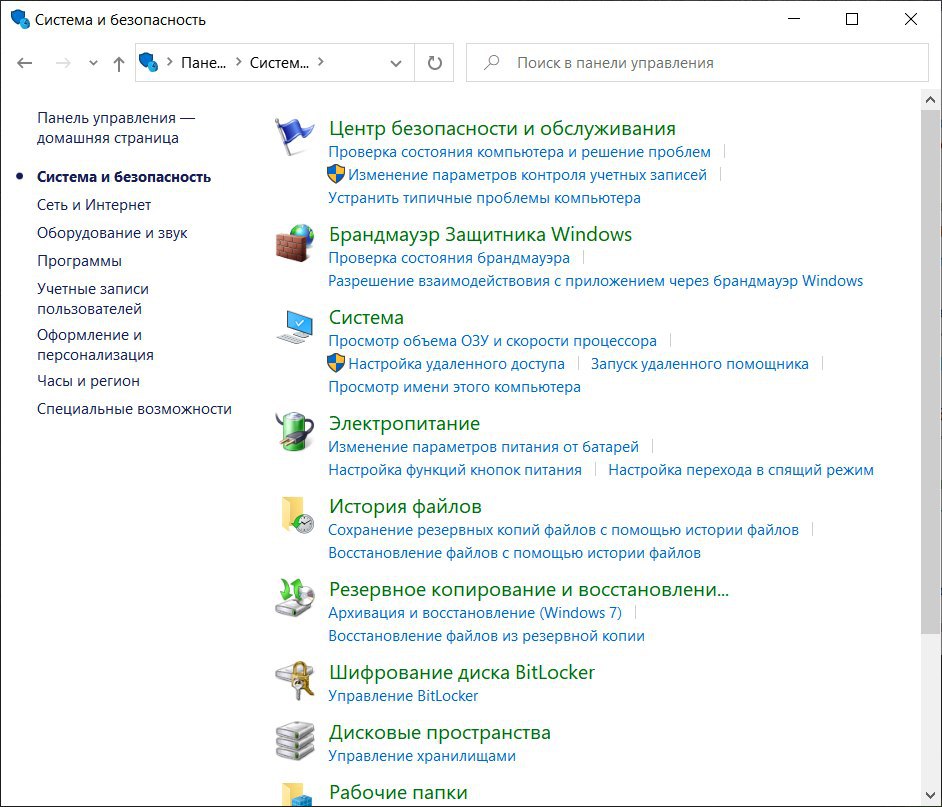Viewport: 942px width, 807px height.
Task: Open Часы и регион category
Action: pos(88,381)
